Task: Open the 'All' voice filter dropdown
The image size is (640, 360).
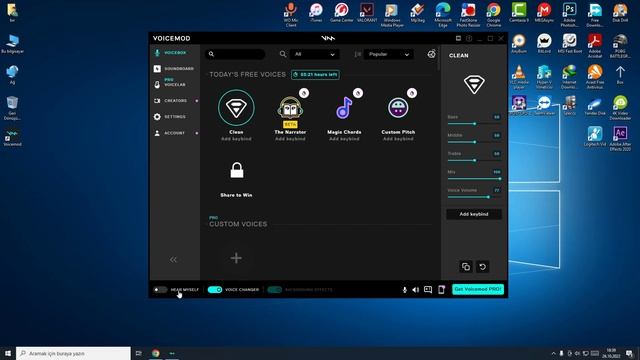Action: (314, 54)
